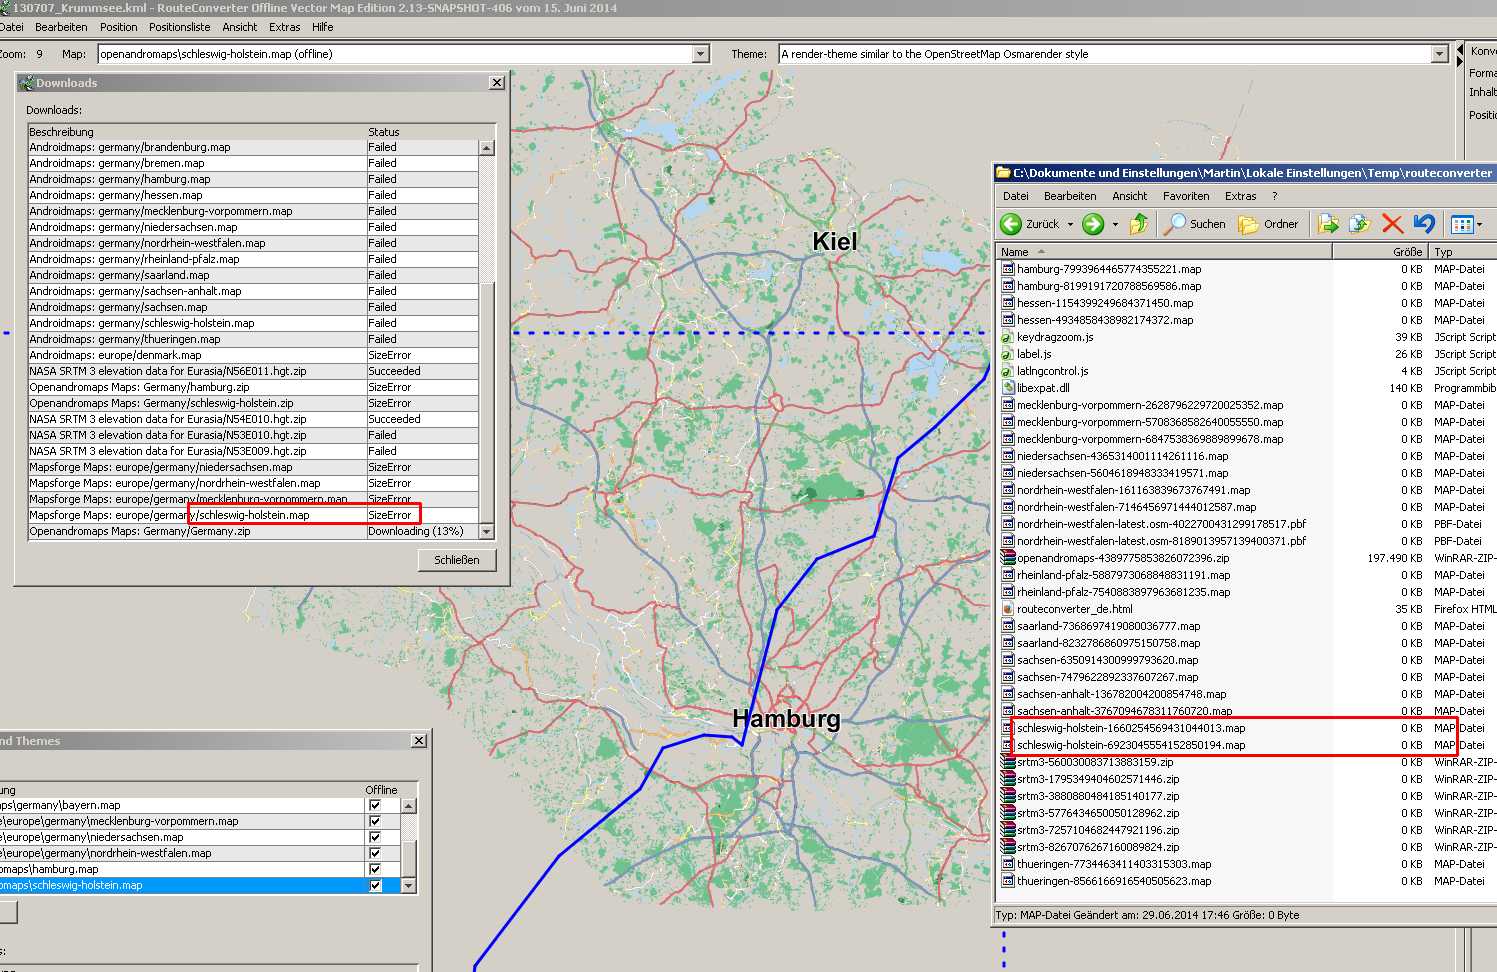Open the Zurück history dropdown arrow
Viewport: 1497px width, 972px height.
pyautogui.click(x=1070, y=224)
